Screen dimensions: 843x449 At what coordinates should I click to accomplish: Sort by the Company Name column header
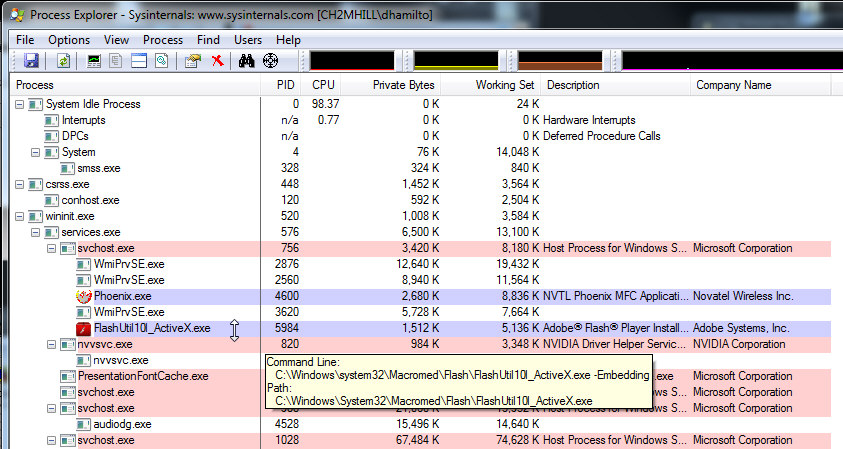761,85
